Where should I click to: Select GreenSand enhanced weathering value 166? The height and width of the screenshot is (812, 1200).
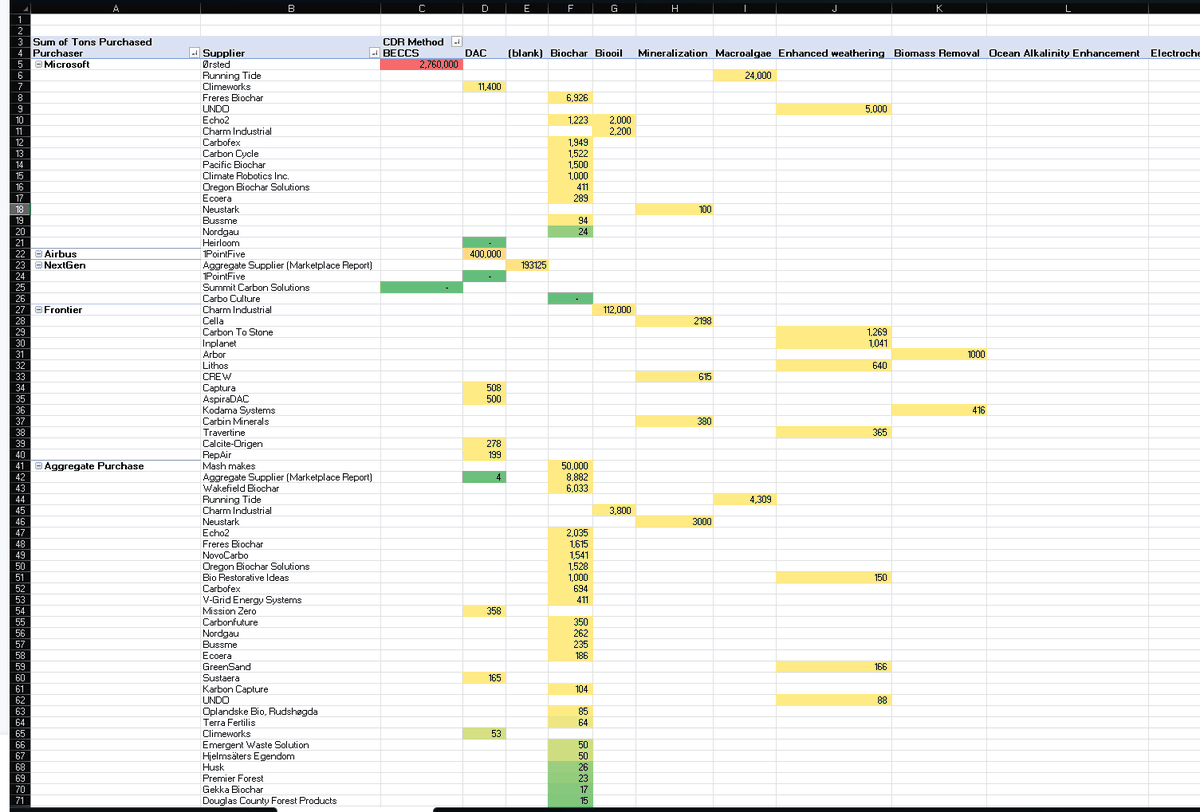pos(832,667)
